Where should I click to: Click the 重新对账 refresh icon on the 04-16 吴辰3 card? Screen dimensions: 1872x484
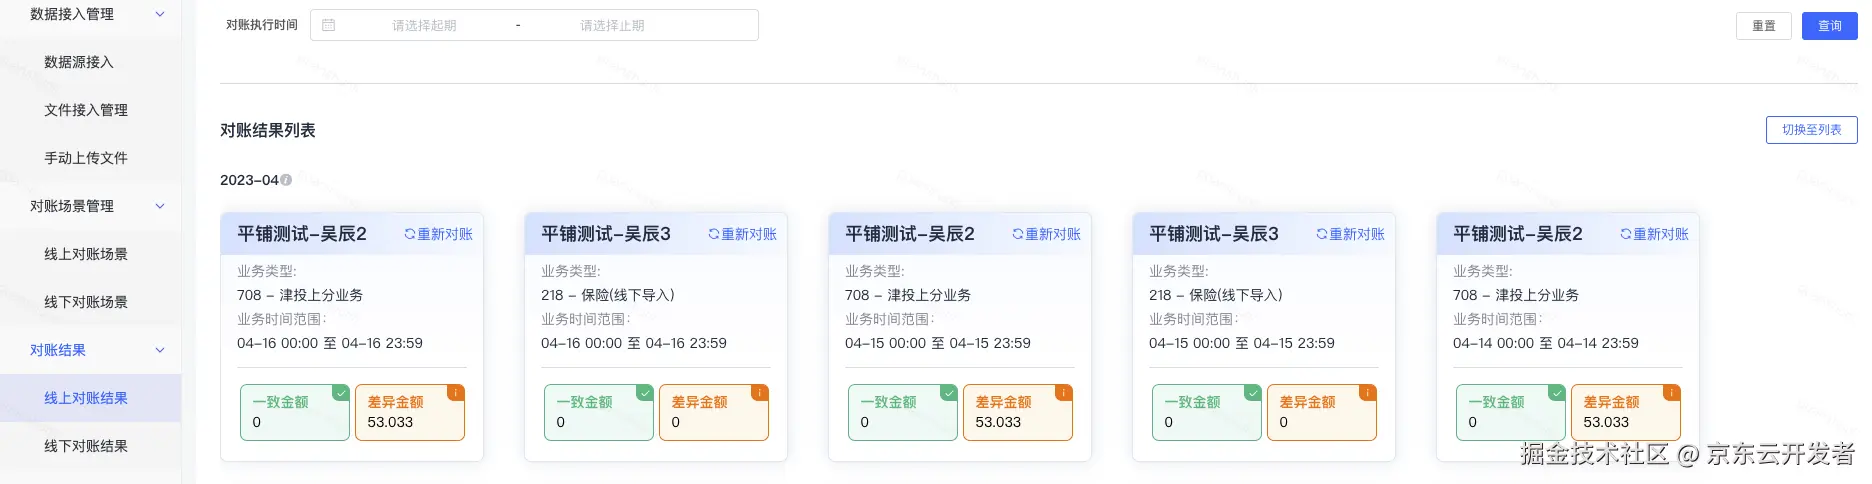714,234
